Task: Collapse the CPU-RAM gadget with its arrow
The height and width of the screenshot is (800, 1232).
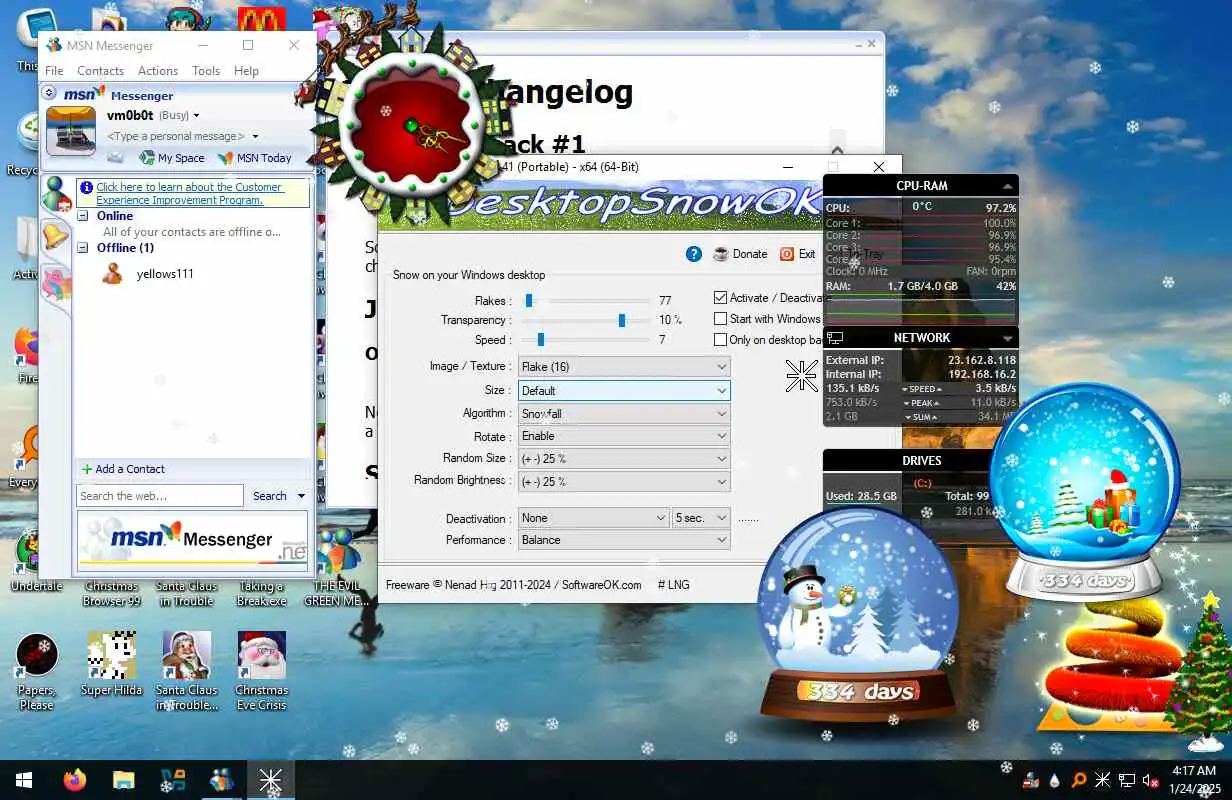Action: [x=1007, y=187]
